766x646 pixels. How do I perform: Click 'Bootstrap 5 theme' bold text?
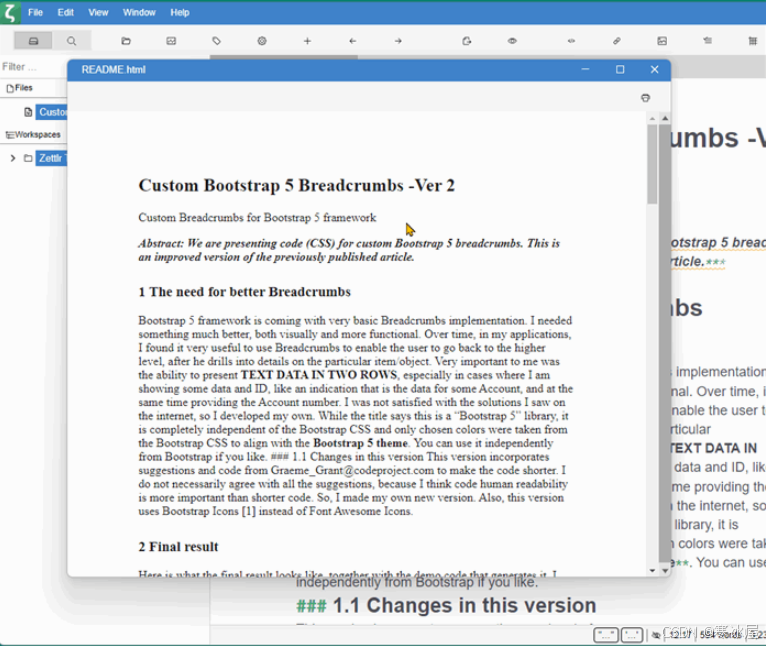(361, 443)
